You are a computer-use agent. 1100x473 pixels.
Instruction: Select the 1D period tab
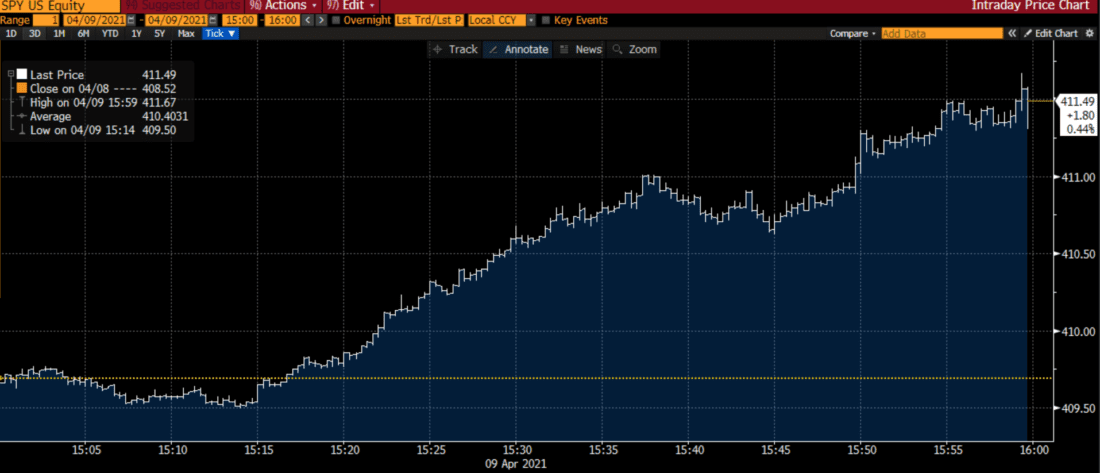click(11, 33)
